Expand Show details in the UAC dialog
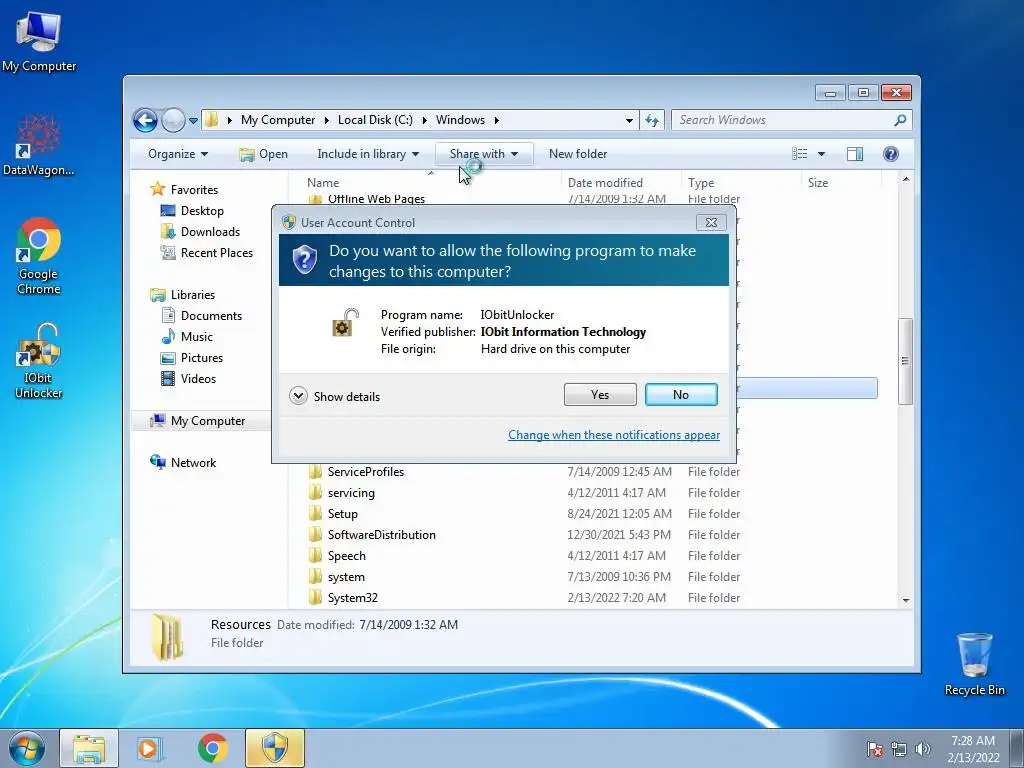 [334, 396]
